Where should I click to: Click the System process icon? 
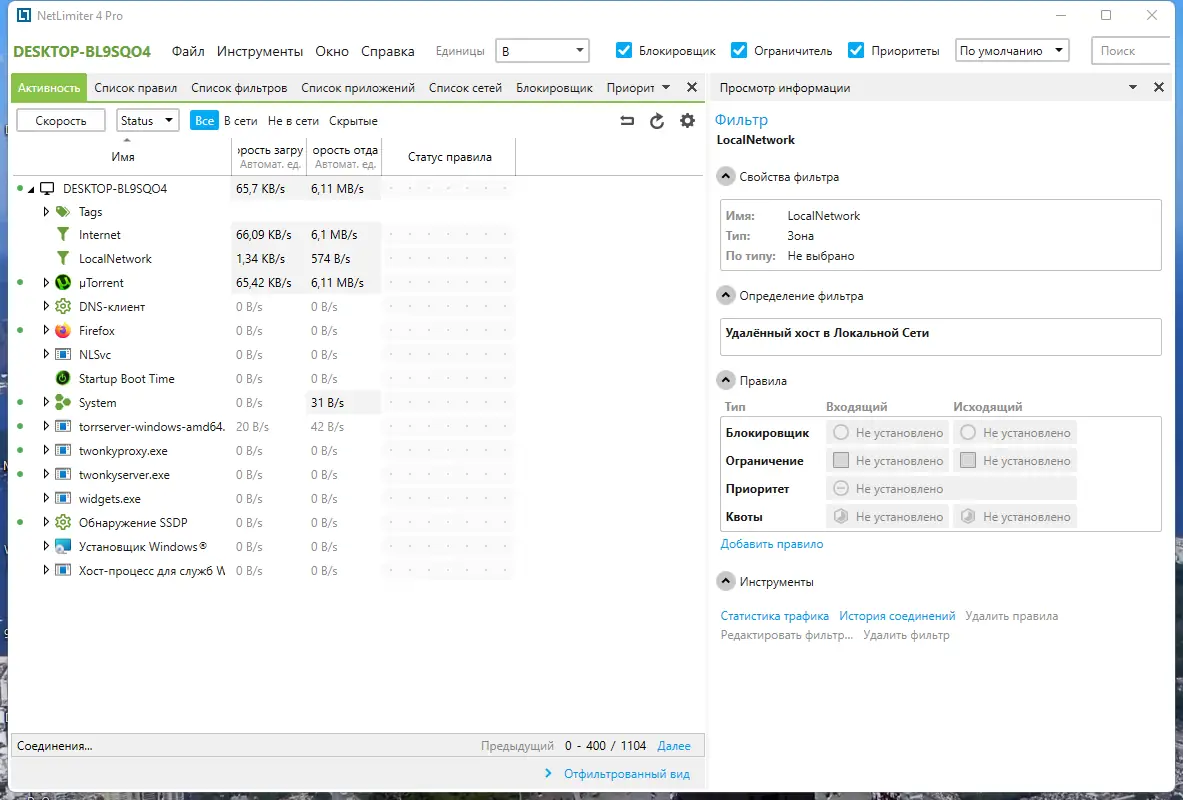pos(63,403)
